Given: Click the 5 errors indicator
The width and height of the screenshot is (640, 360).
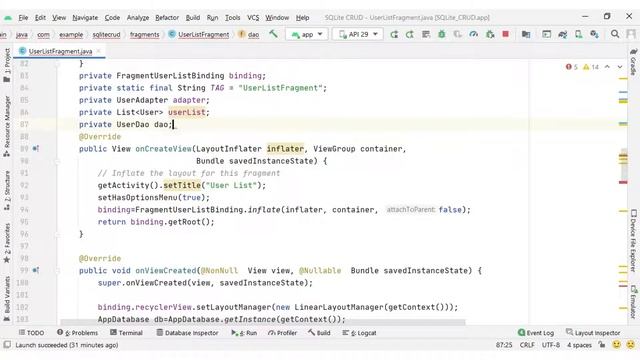Looking at the screenshot, I should [x=572, y=67].
